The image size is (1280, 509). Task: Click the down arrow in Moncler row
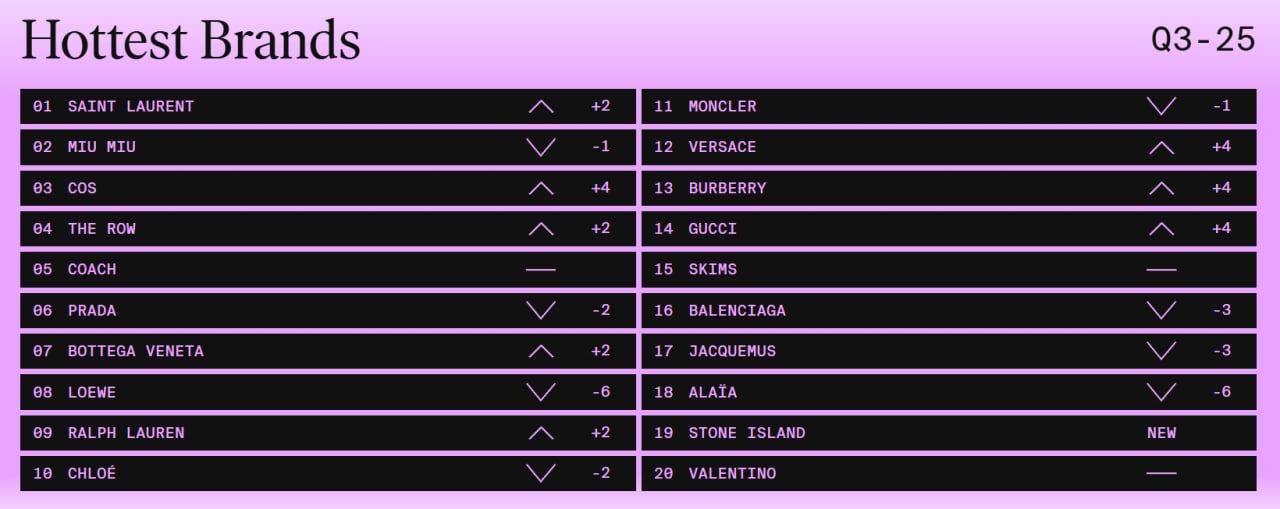coord(1161,106)
